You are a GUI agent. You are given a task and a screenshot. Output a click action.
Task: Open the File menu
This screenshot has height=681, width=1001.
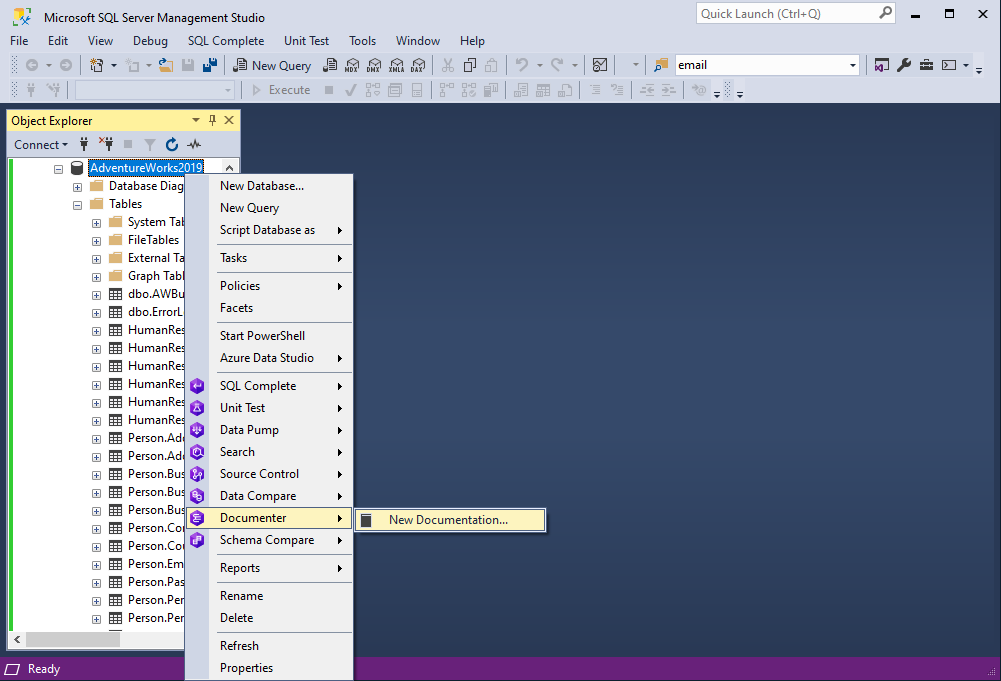click(x=19, y=41)
